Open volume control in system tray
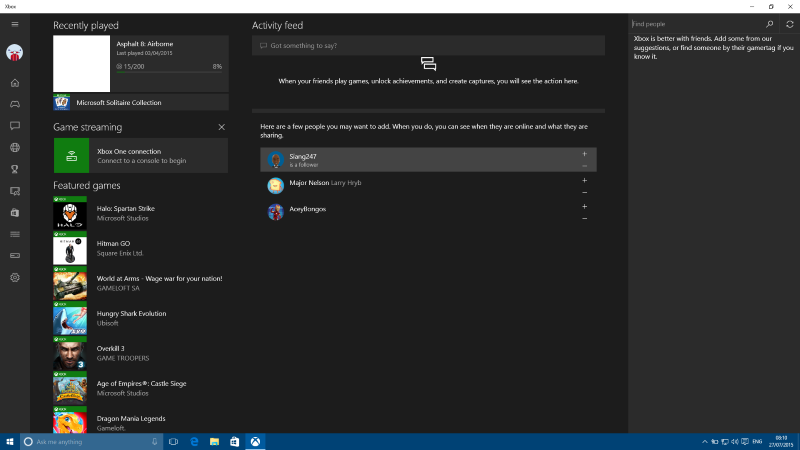The image size is (800, 450). [x=735, y=442]
